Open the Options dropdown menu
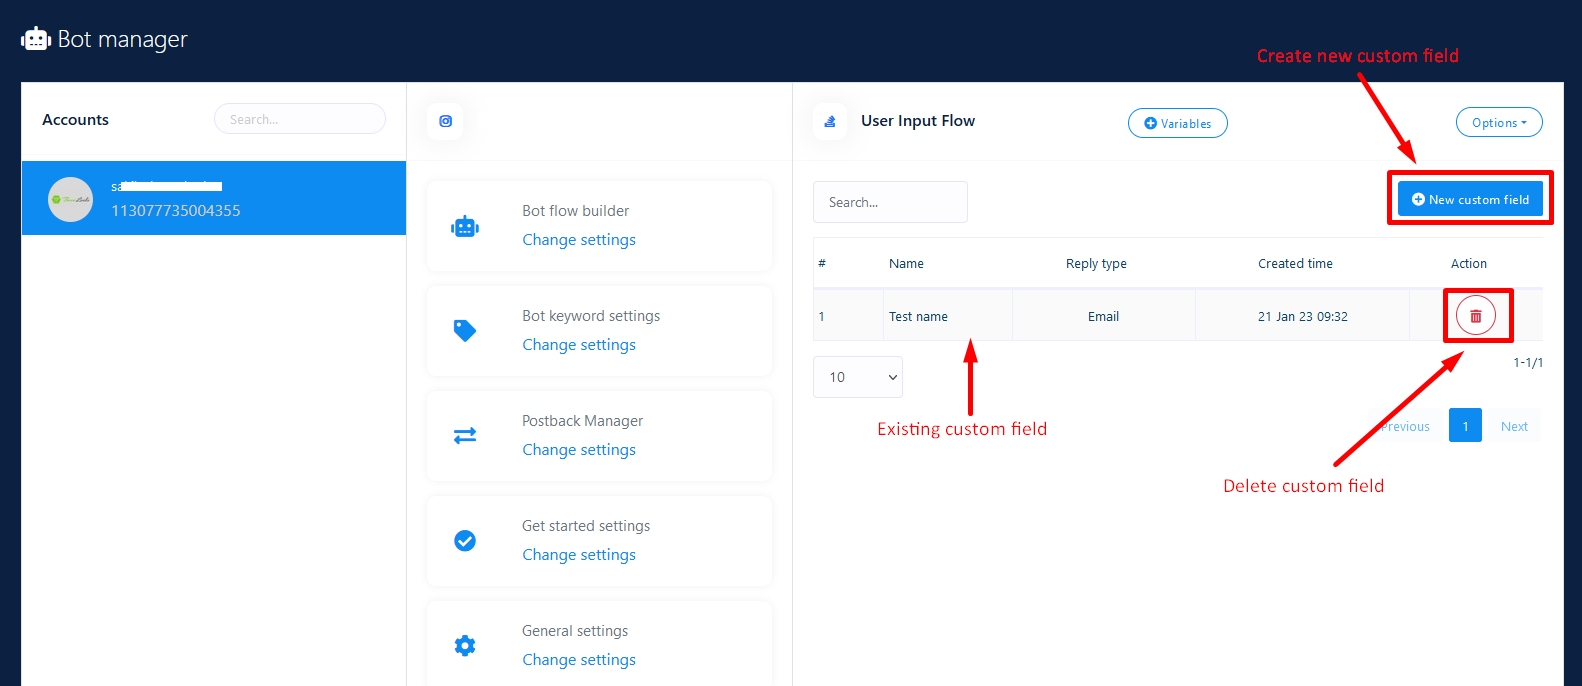The width and height of the screenshot is (1582, 686). coord(1498,123)
